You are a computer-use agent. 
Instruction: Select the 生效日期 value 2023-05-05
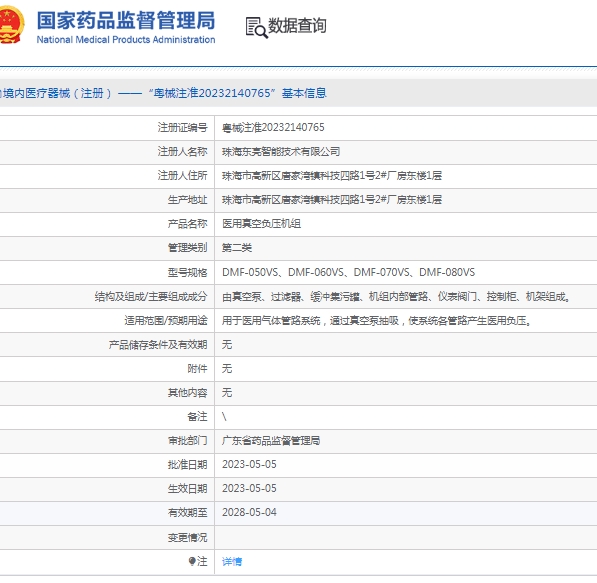tap(249, 489)
